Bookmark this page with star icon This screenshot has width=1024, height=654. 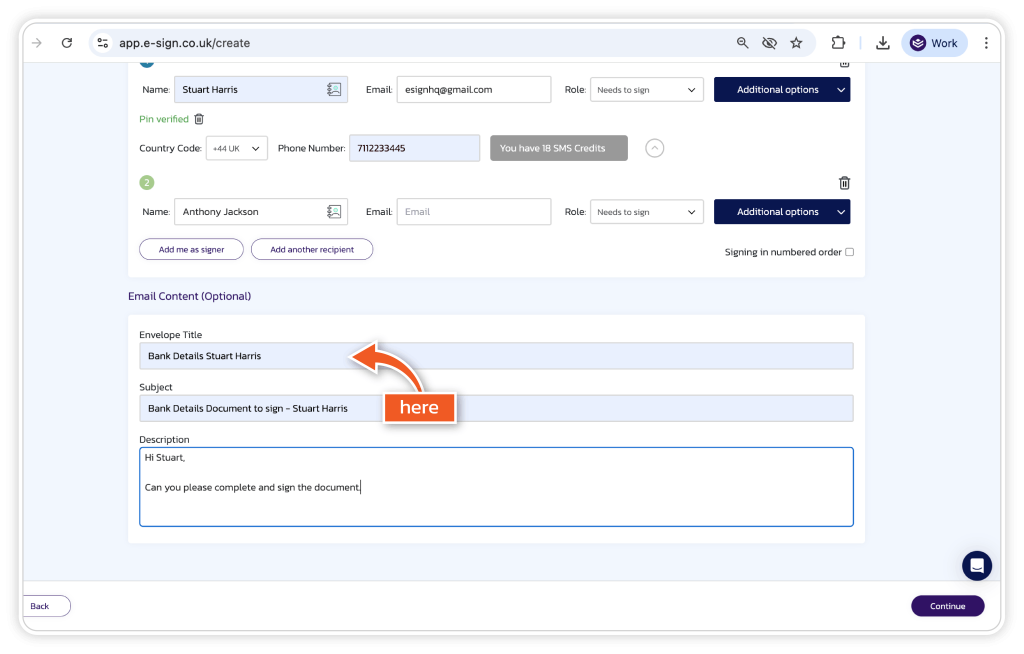(796, 43)
